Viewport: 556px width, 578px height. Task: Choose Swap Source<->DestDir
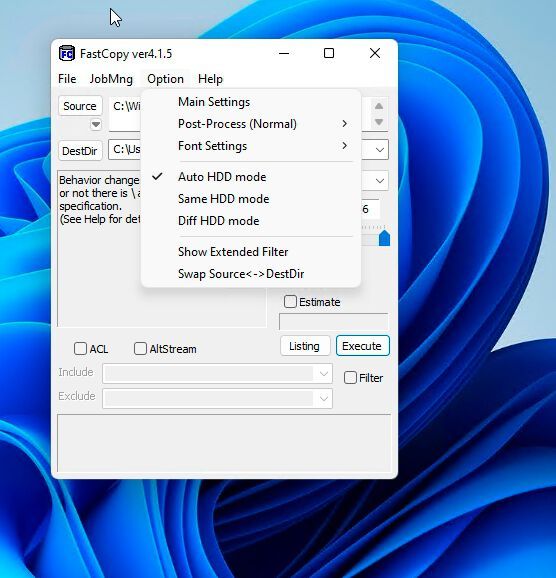(251, 274)
